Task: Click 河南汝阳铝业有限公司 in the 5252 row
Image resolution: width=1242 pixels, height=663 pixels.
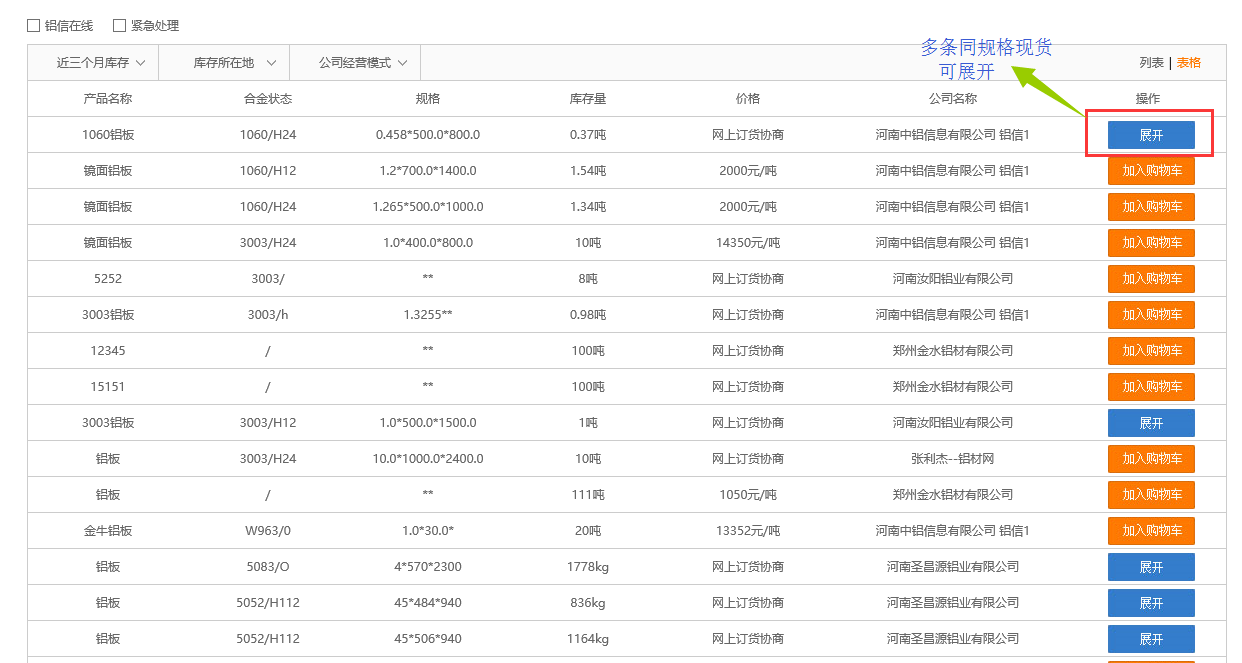Action: (952, 279)
